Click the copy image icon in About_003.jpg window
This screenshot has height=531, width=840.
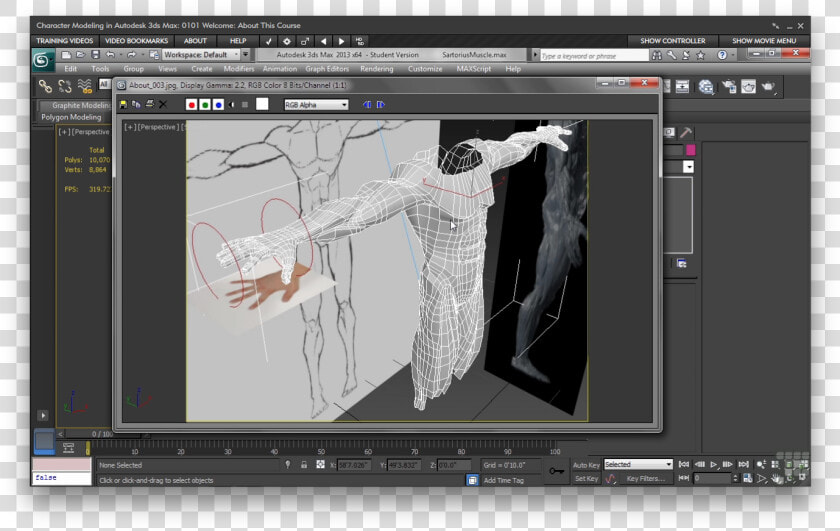(136, 104)
